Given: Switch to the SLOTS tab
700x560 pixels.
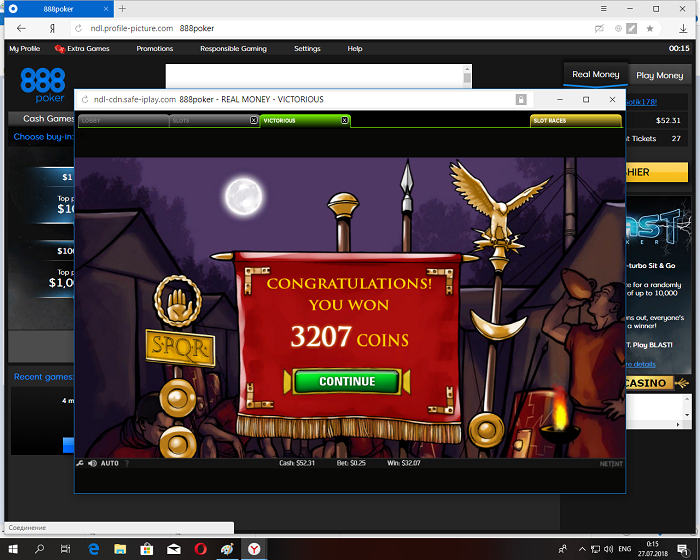Looking at the screenshot, I should pyautogui.click(x=210, y=121).
